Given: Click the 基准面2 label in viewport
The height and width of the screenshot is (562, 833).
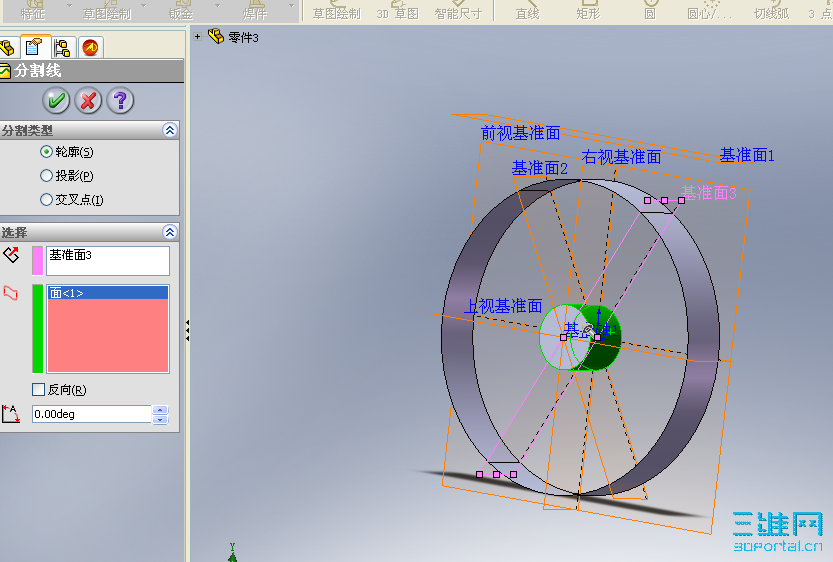Looking at the screenshot, I should (x=539, y=168).
